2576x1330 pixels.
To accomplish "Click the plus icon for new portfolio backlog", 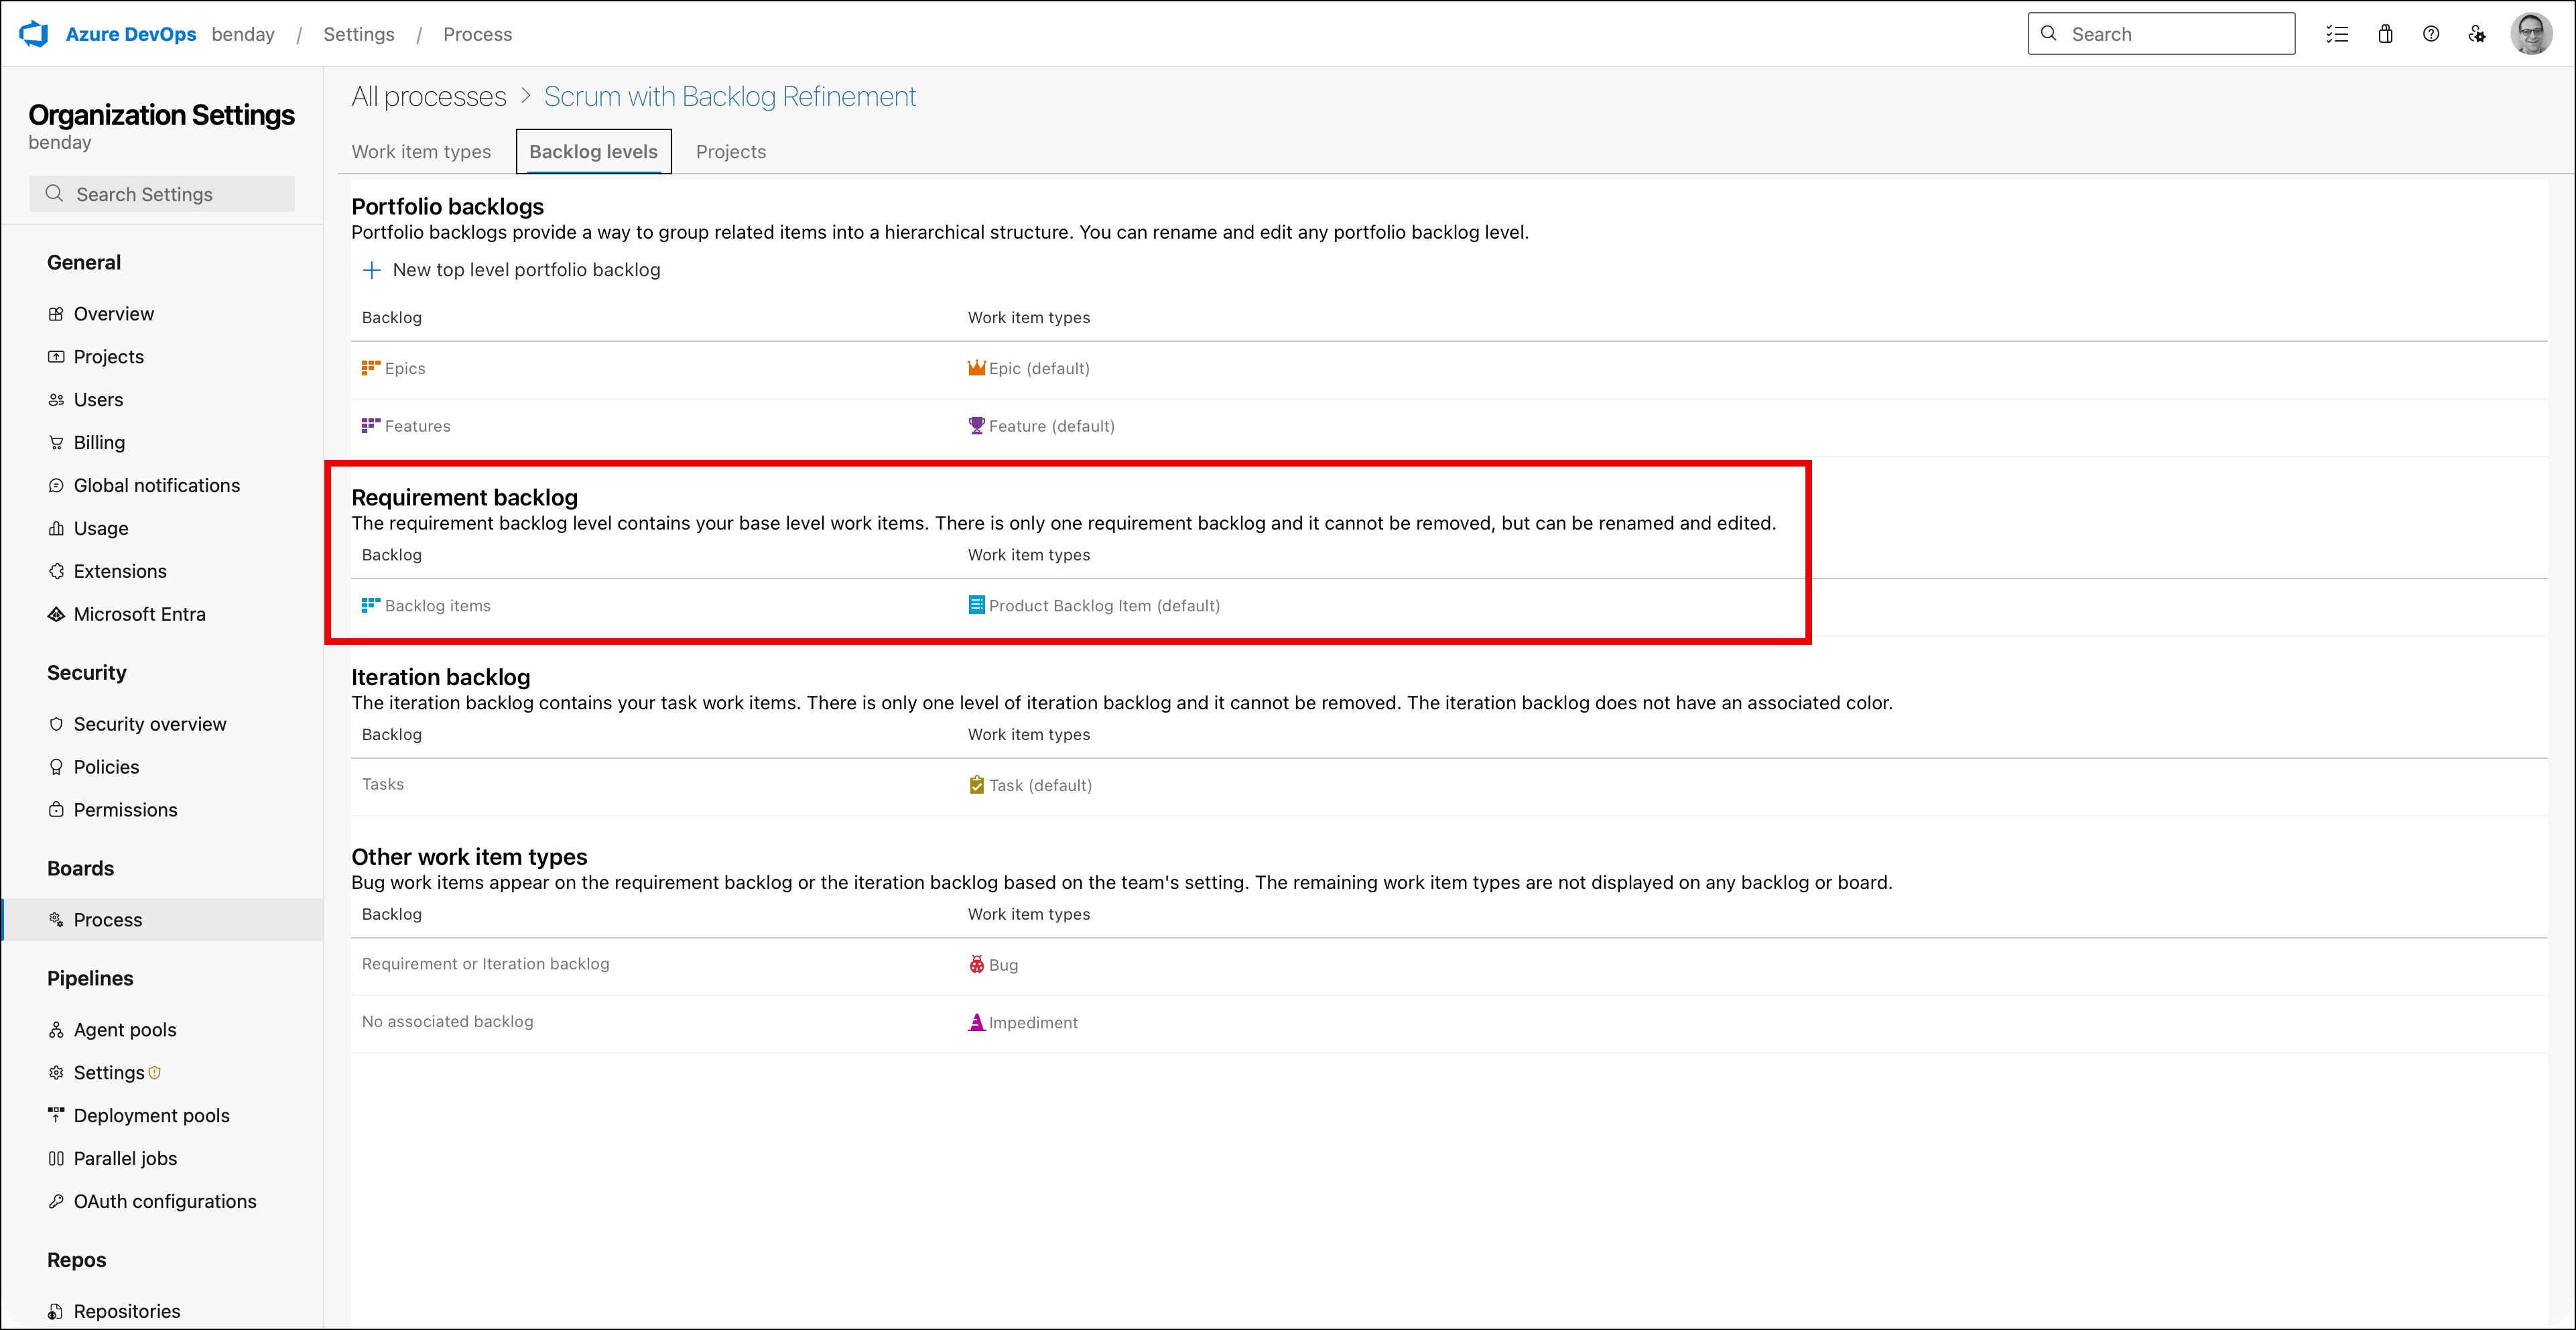I will pyautogui.click(x=372, y=270).
